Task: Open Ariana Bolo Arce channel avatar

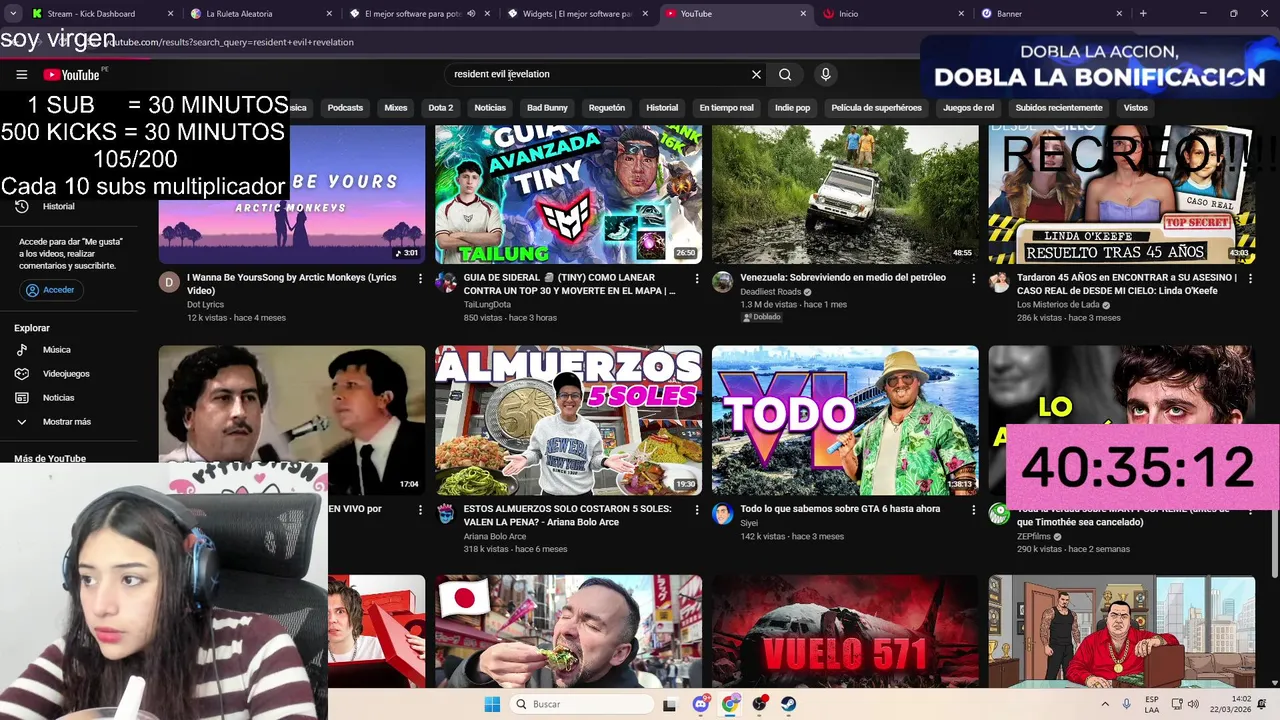Action: [x=445, y=513]
